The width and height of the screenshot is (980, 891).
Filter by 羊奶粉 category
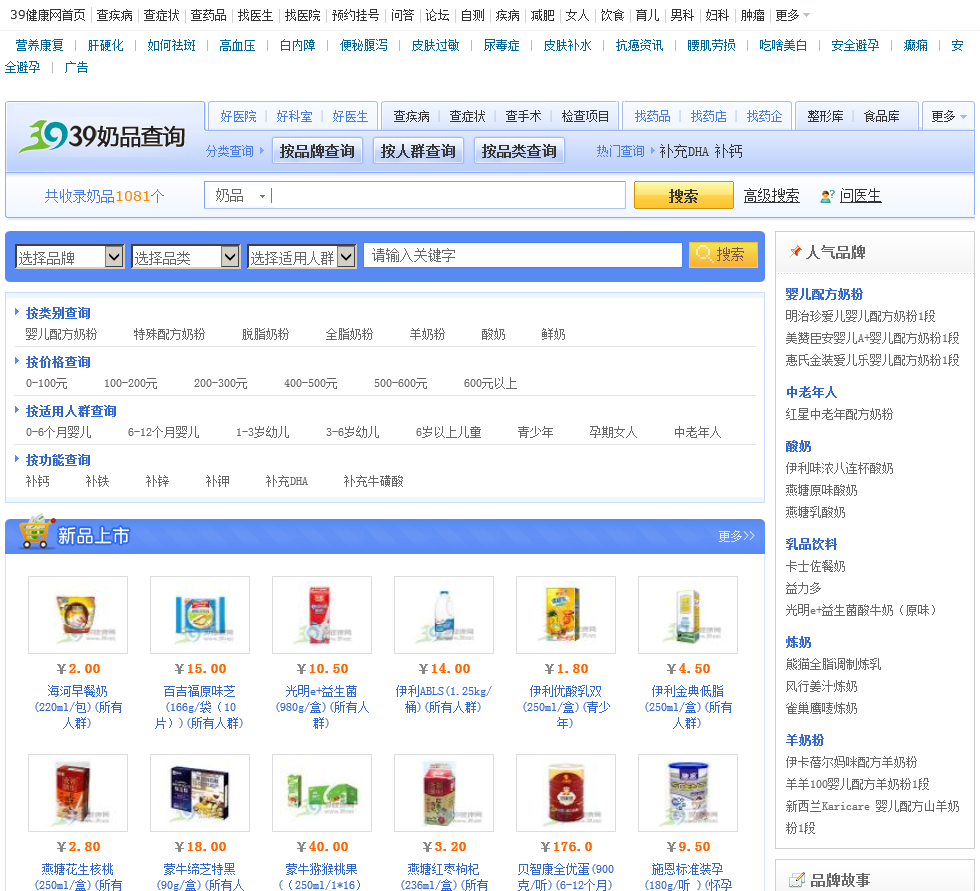pyautogui.click(x=427, y=334)
